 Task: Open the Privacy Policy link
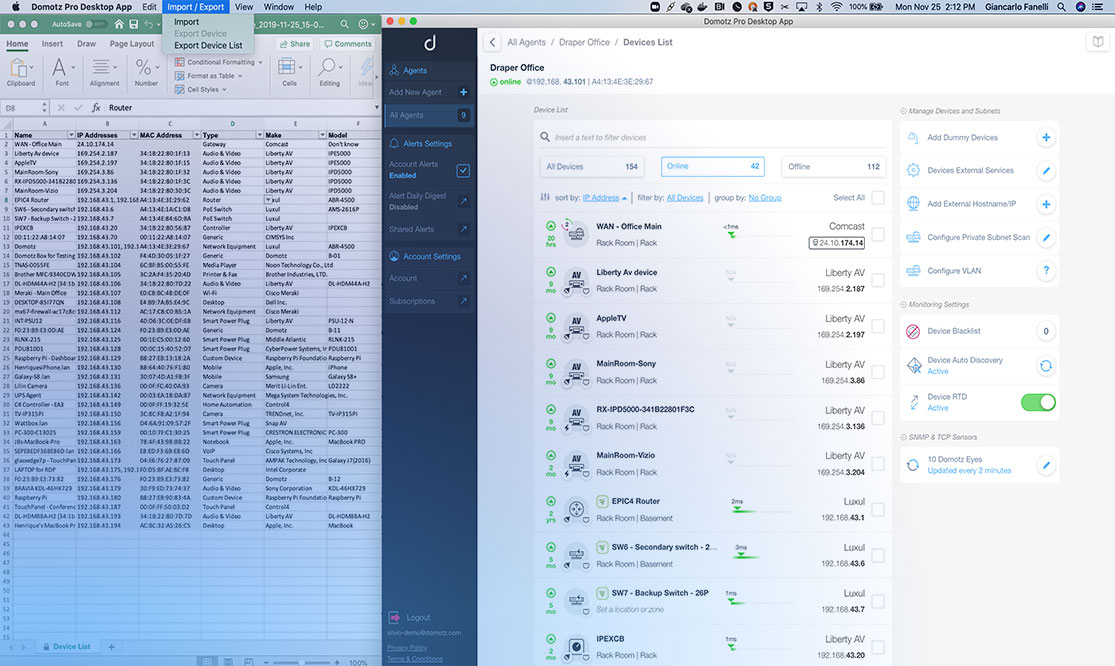pyautogui.click(x=407, y=650)
